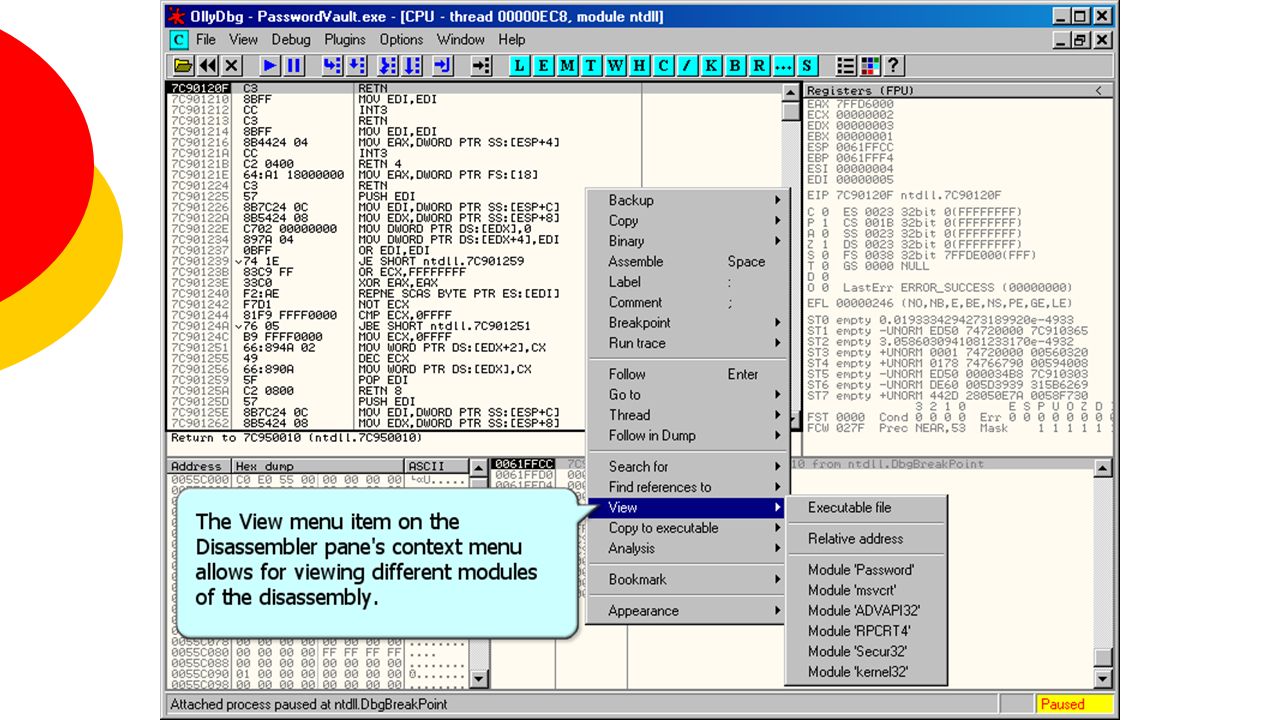The image size is (1280, 720).
Task: Click the Open file toolbar icon
Action: pos(183,66)
